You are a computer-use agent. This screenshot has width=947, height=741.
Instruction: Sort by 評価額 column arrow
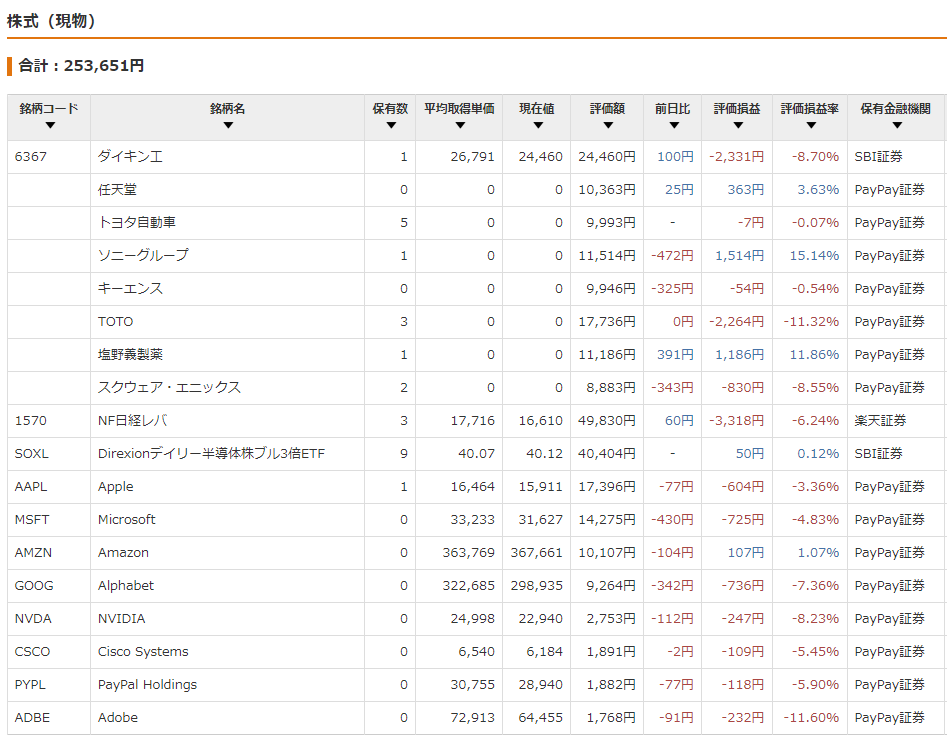click(608, 126)
